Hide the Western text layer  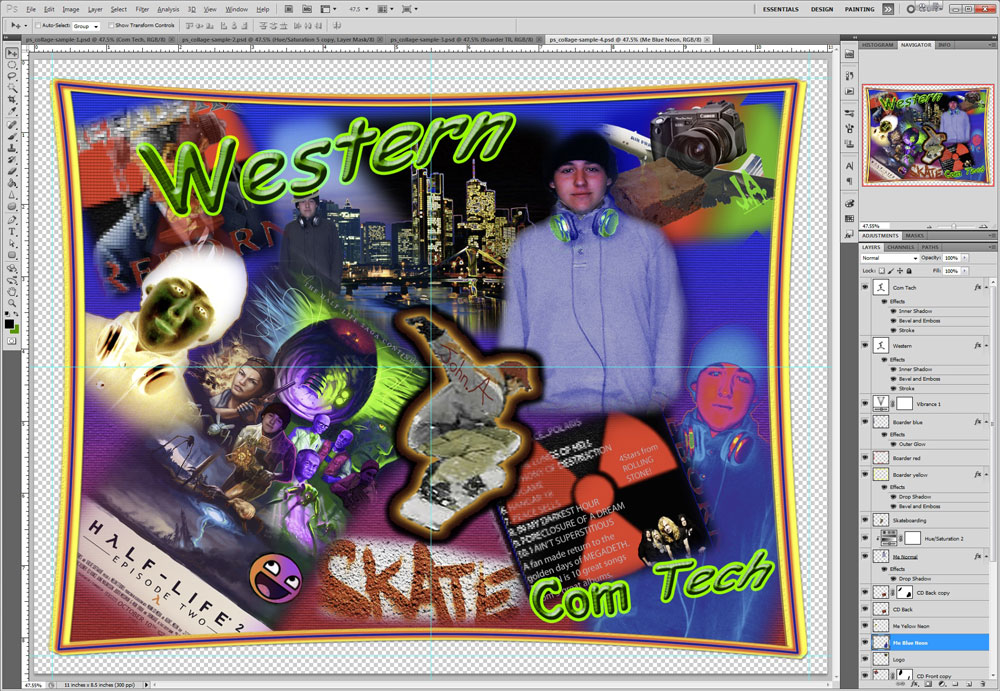866,346
